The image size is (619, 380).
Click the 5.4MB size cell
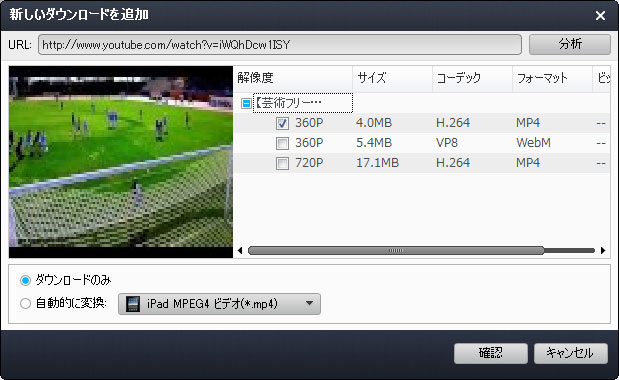click(x=374, y=143)
